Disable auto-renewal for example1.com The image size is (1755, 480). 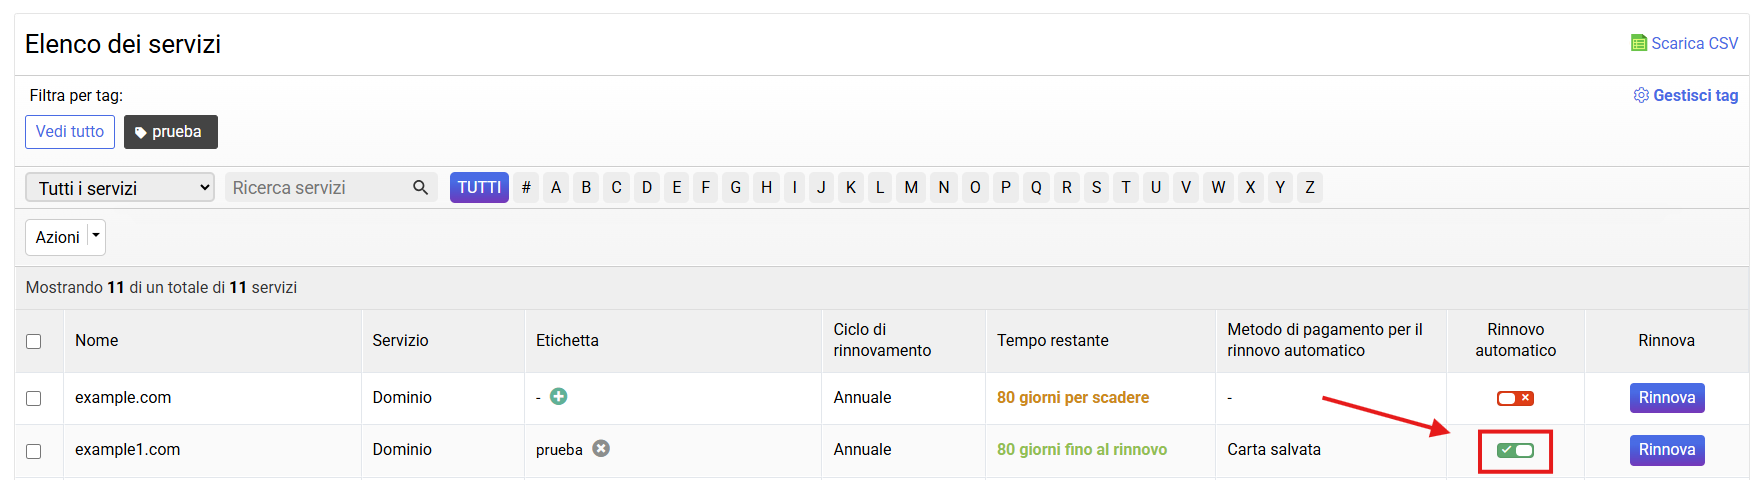pyautogui.click(x=1515, y=451)
